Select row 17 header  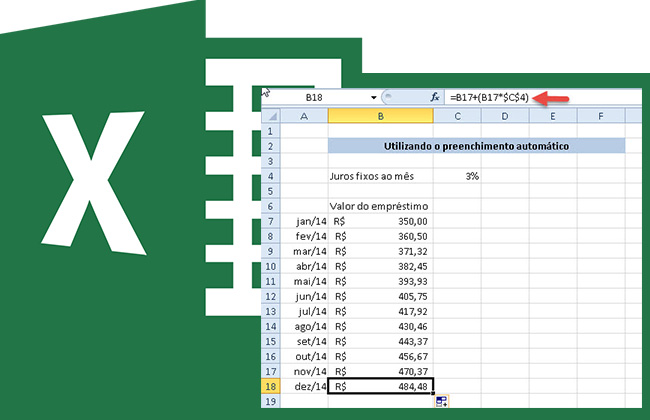pos(271,371)
